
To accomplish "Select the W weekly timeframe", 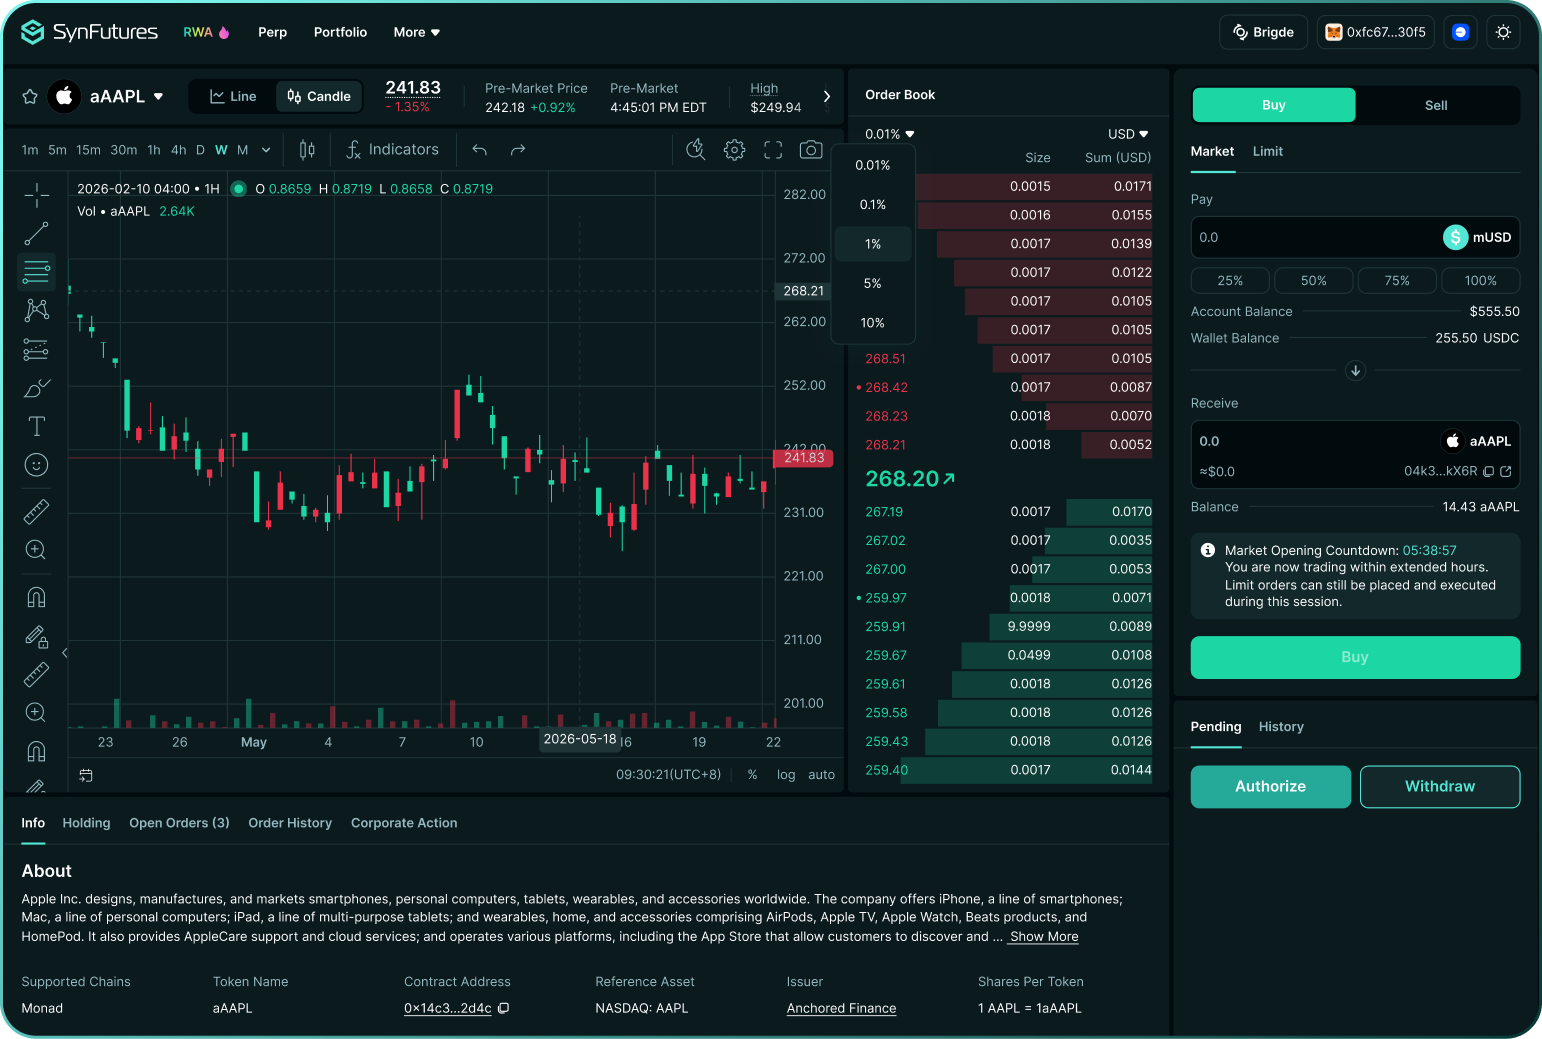I will (x=221, y=150).
